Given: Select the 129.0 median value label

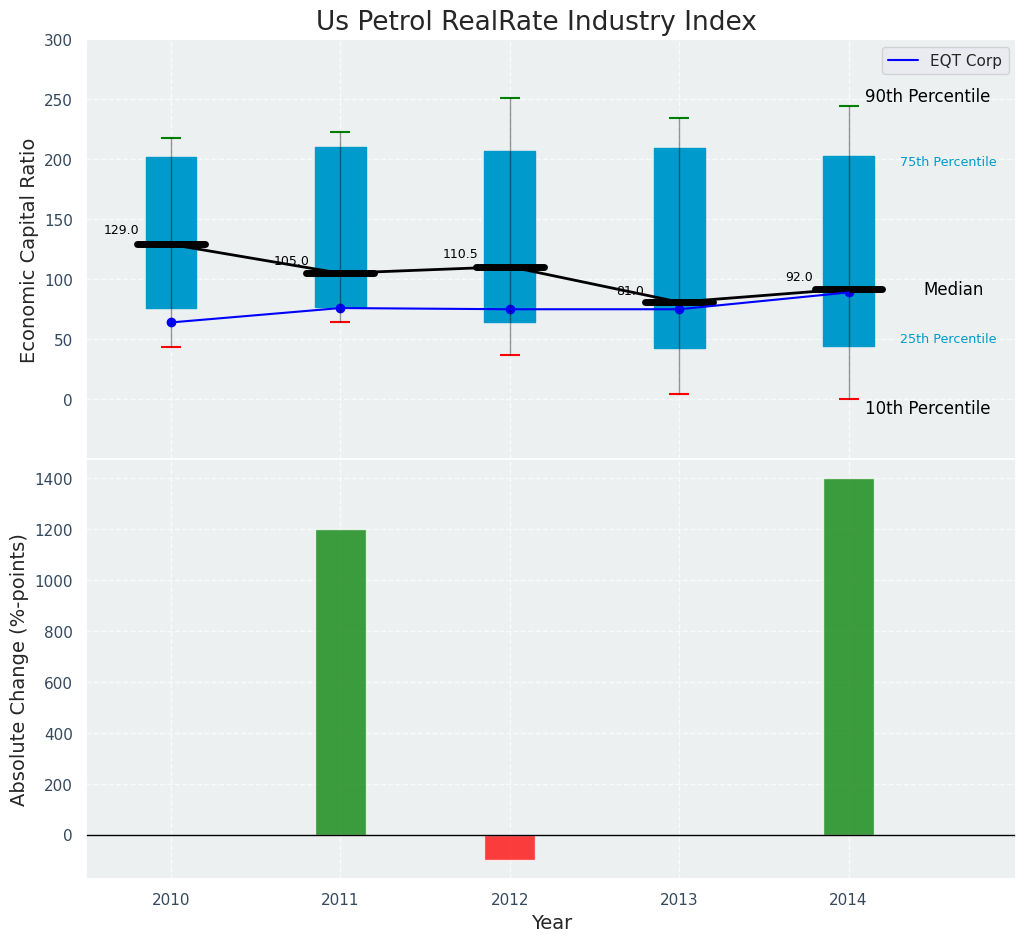Looking at the screenshot, I should point(121,230).
